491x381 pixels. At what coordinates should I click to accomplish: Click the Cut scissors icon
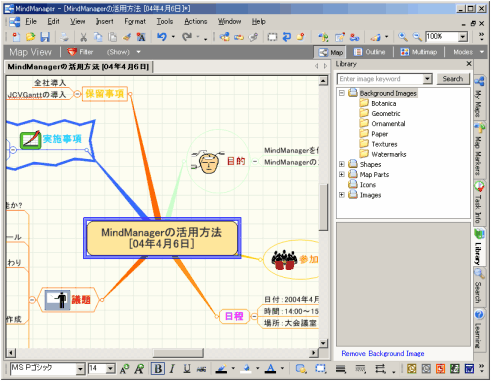[83, 37]
